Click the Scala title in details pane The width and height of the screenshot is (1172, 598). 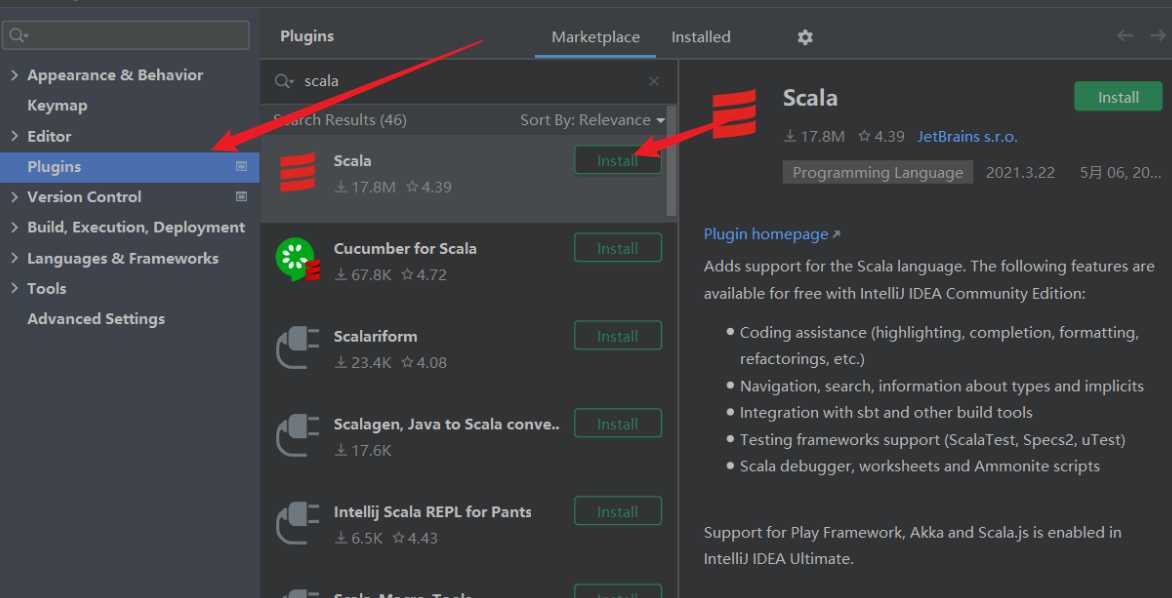tap(810, 98)
